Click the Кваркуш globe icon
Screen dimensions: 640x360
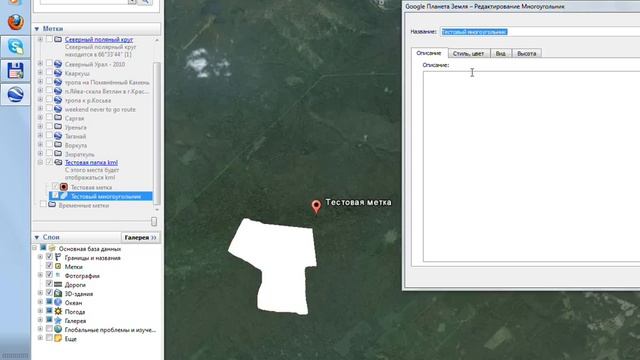pos(58,73)
